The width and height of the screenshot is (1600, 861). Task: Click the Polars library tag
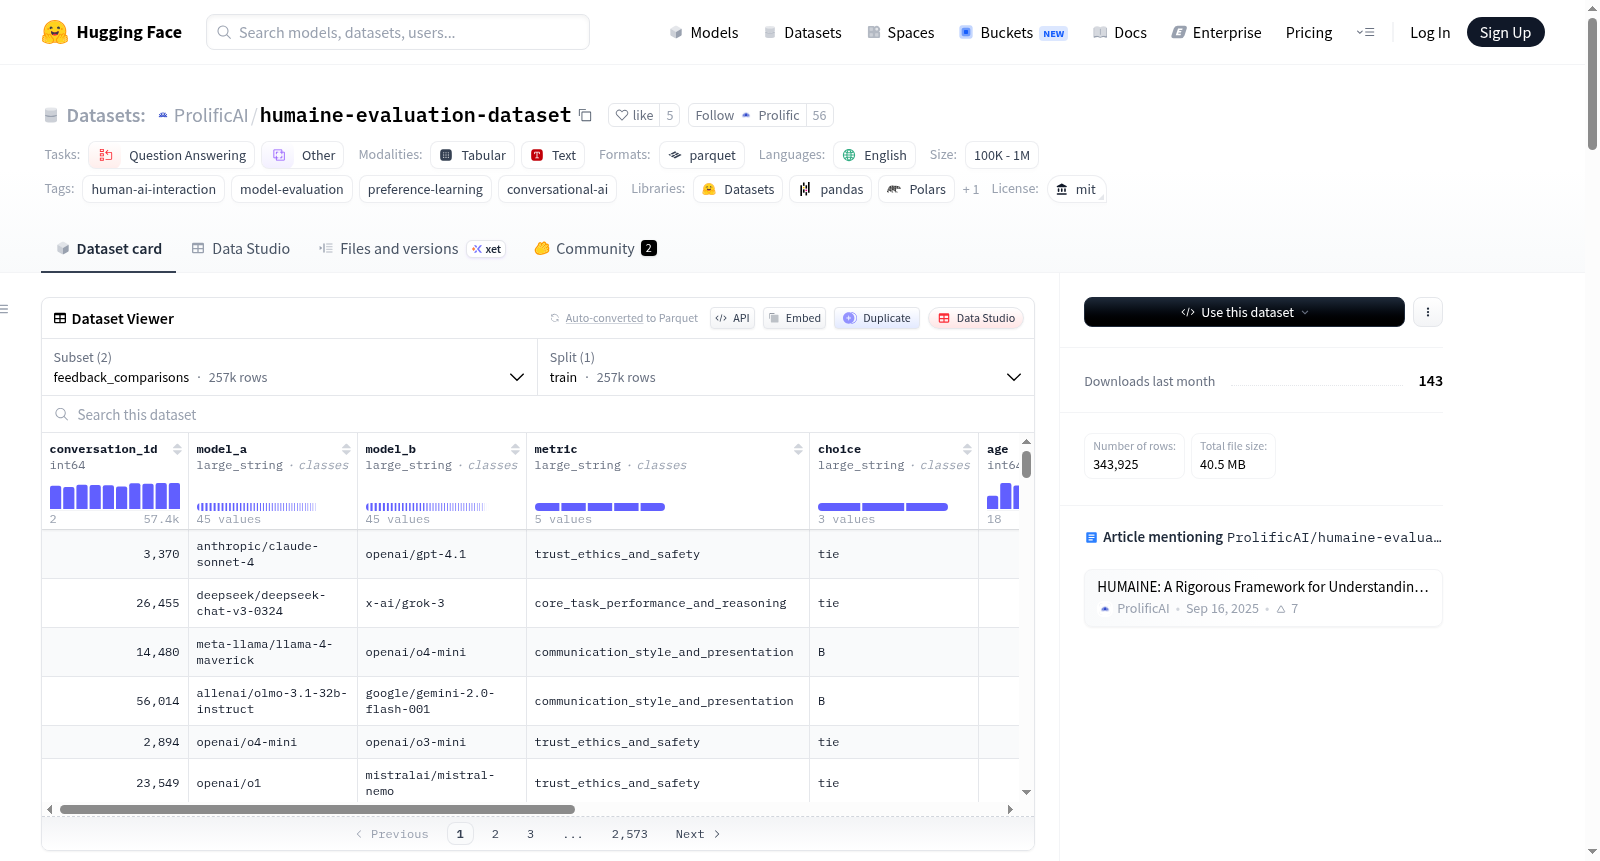click(916, 189)
